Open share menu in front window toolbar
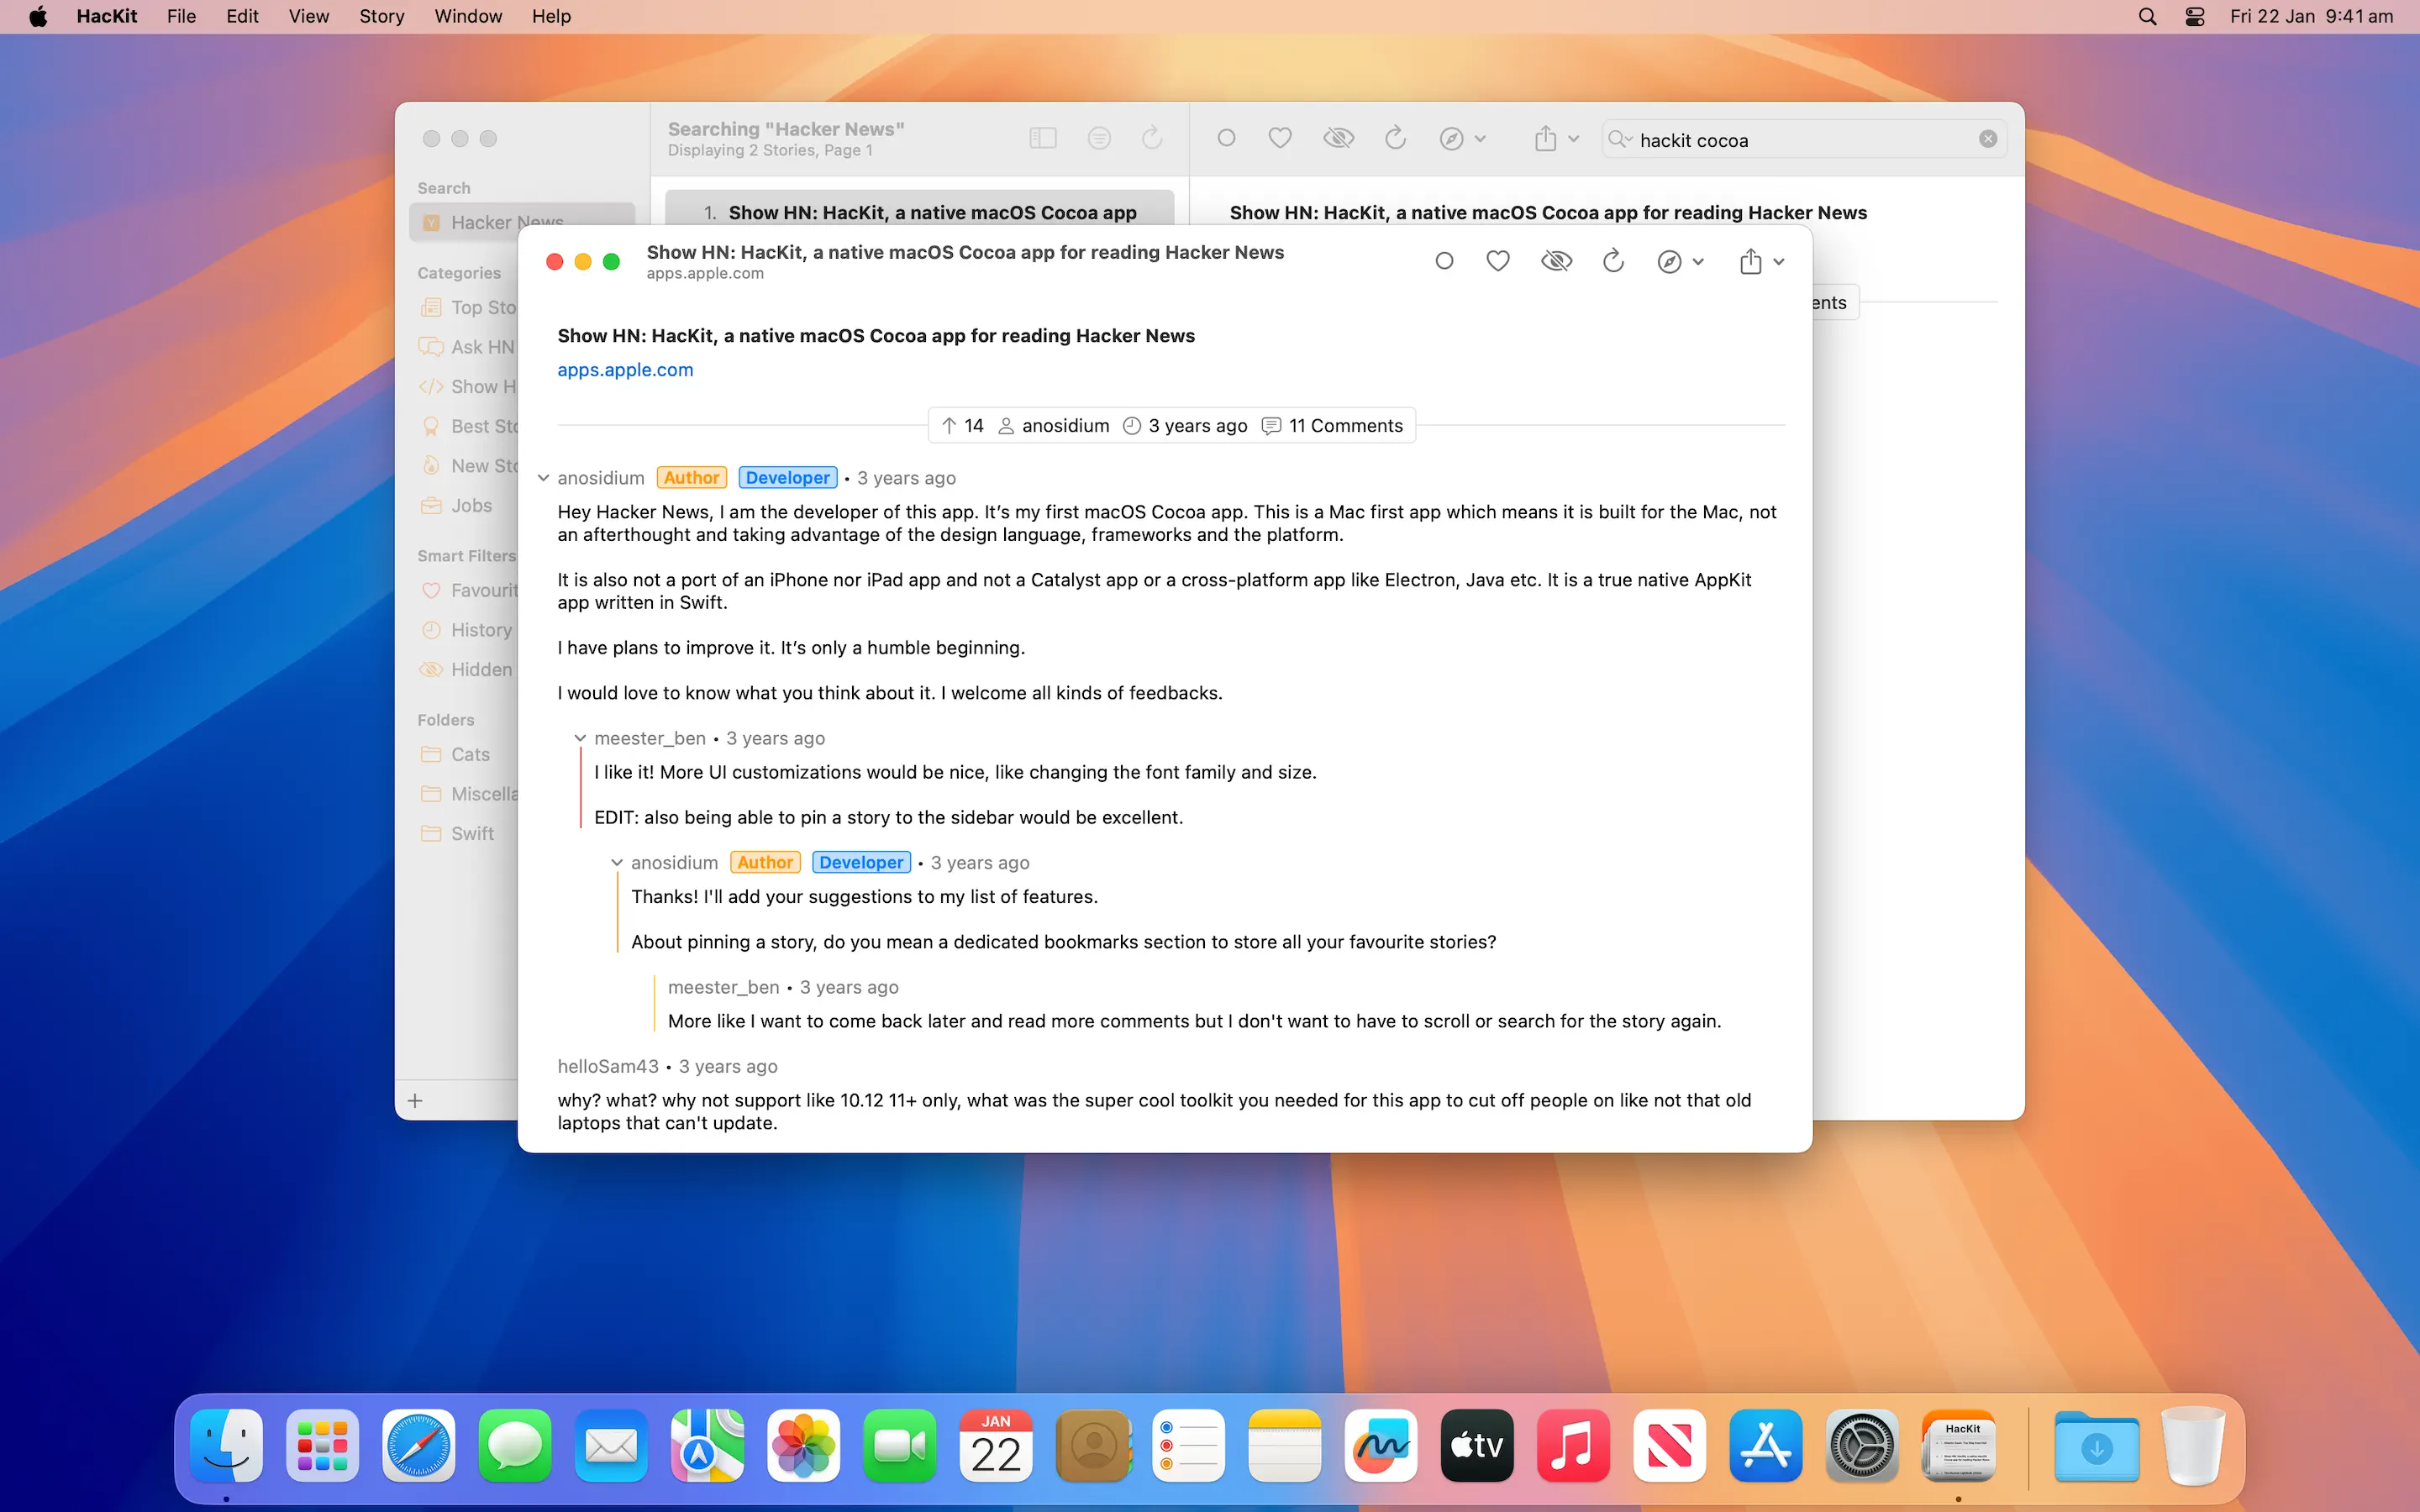 pos(1761,261)
